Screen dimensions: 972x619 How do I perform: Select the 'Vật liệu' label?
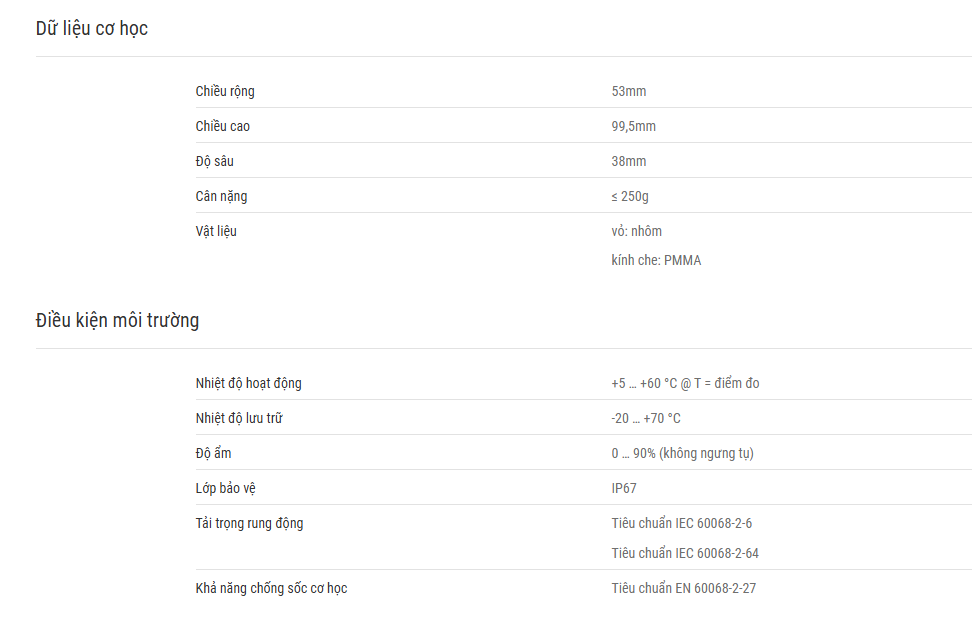pos(216,231)
